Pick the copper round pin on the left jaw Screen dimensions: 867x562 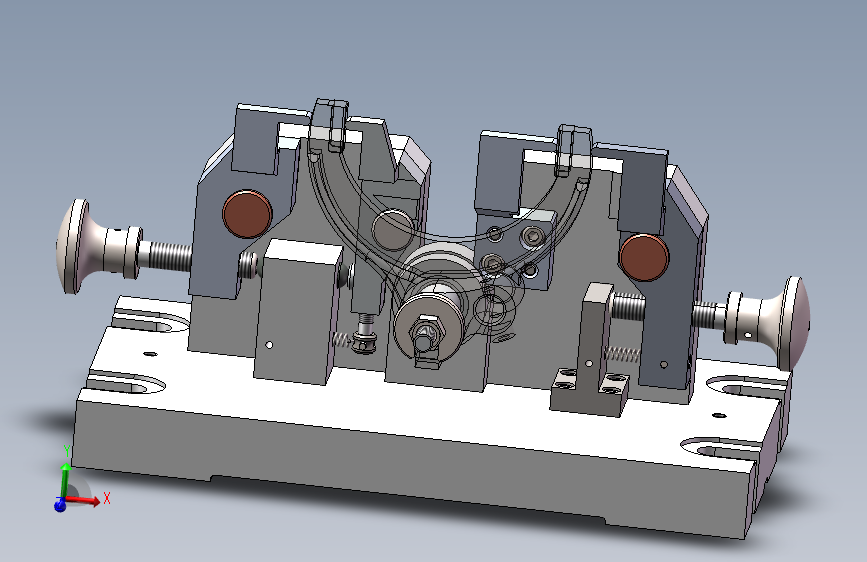coord(247,214)
